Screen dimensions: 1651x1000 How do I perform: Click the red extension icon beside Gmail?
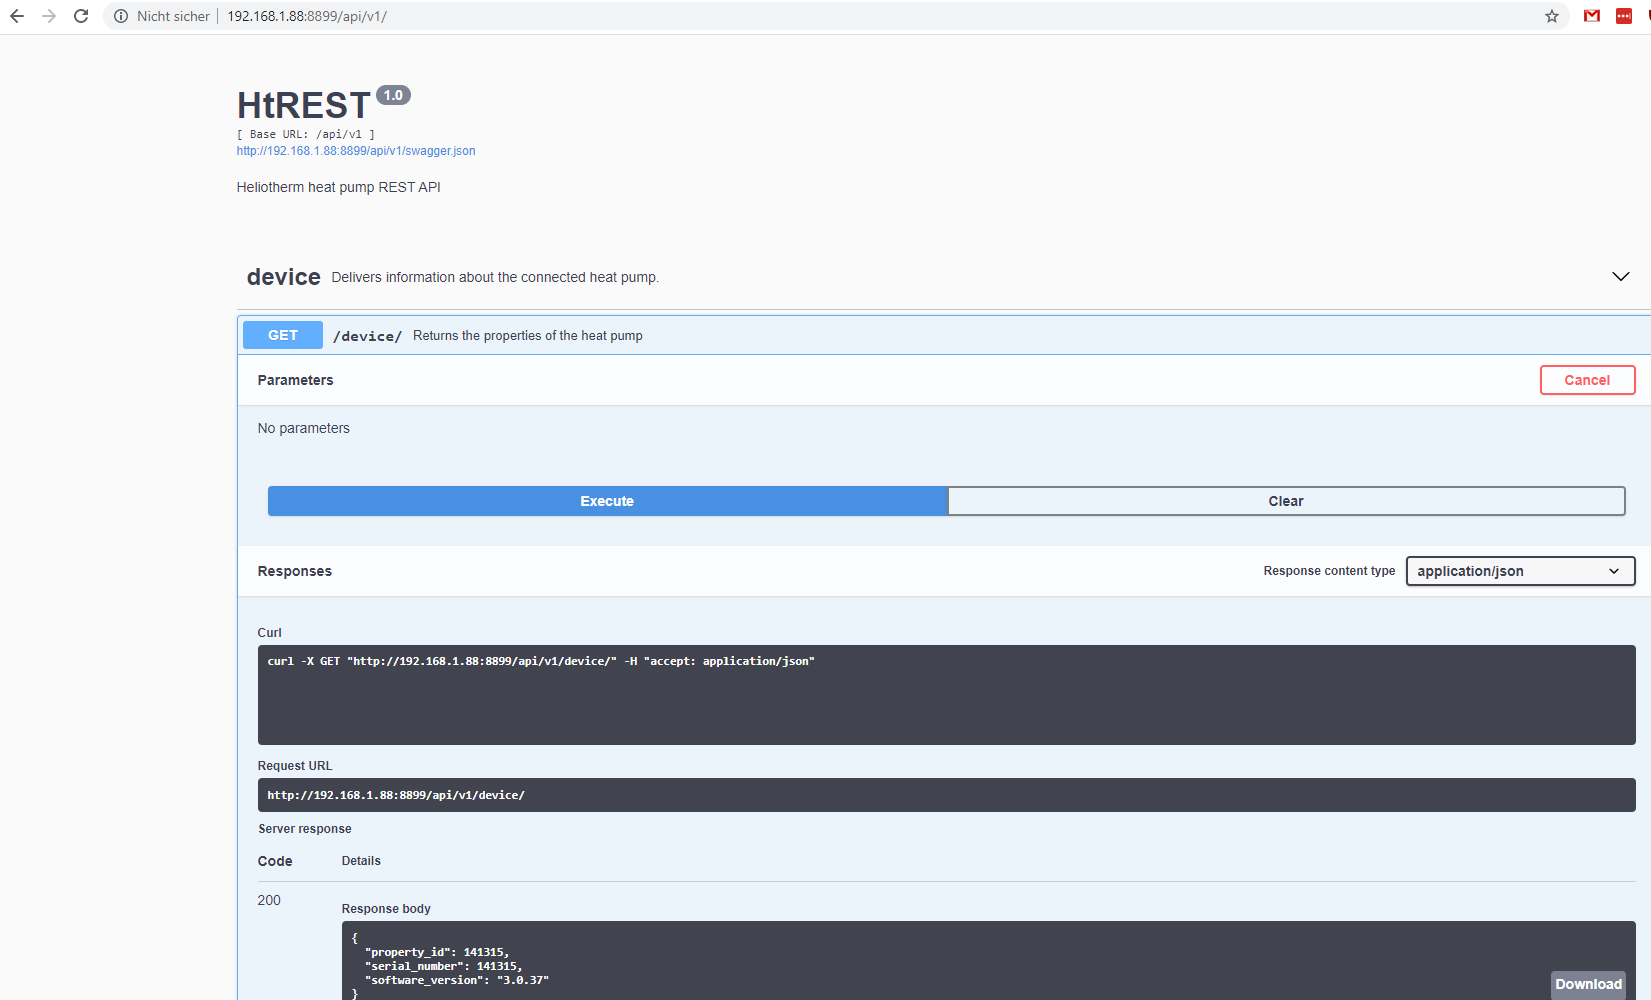pyautogui.click(x=1624, y=16)
